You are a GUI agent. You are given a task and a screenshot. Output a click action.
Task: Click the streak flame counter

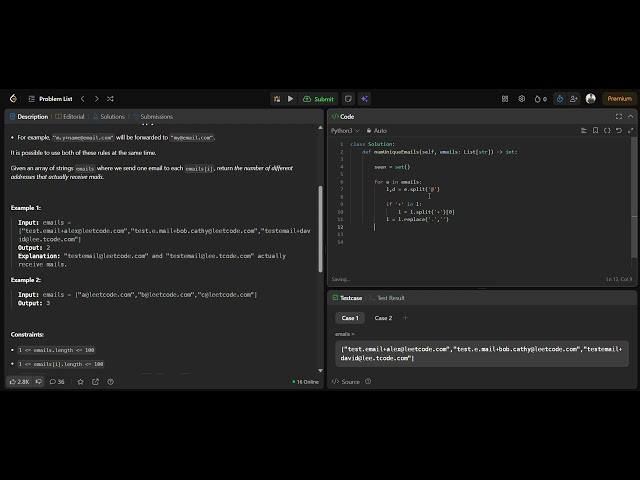(540, 99)
